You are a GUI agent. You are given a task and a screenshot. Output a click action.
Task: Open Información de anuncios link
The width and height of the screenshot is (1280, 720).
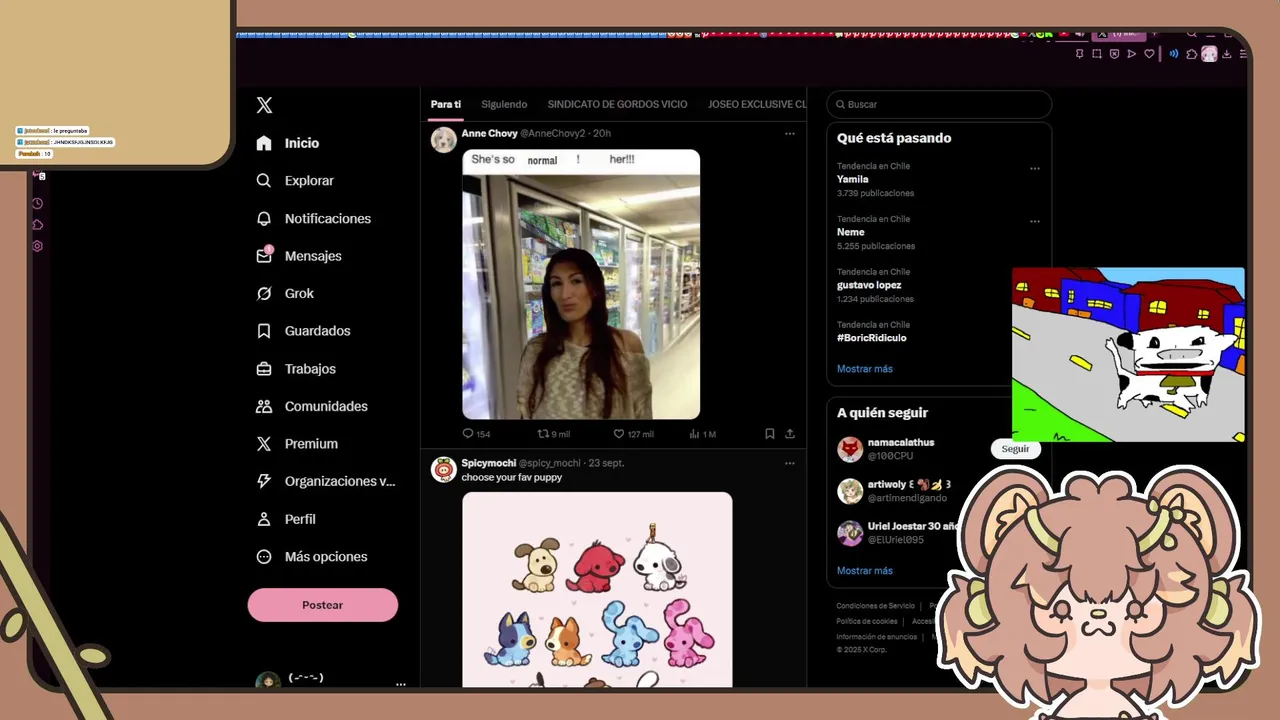click(877, 637)
